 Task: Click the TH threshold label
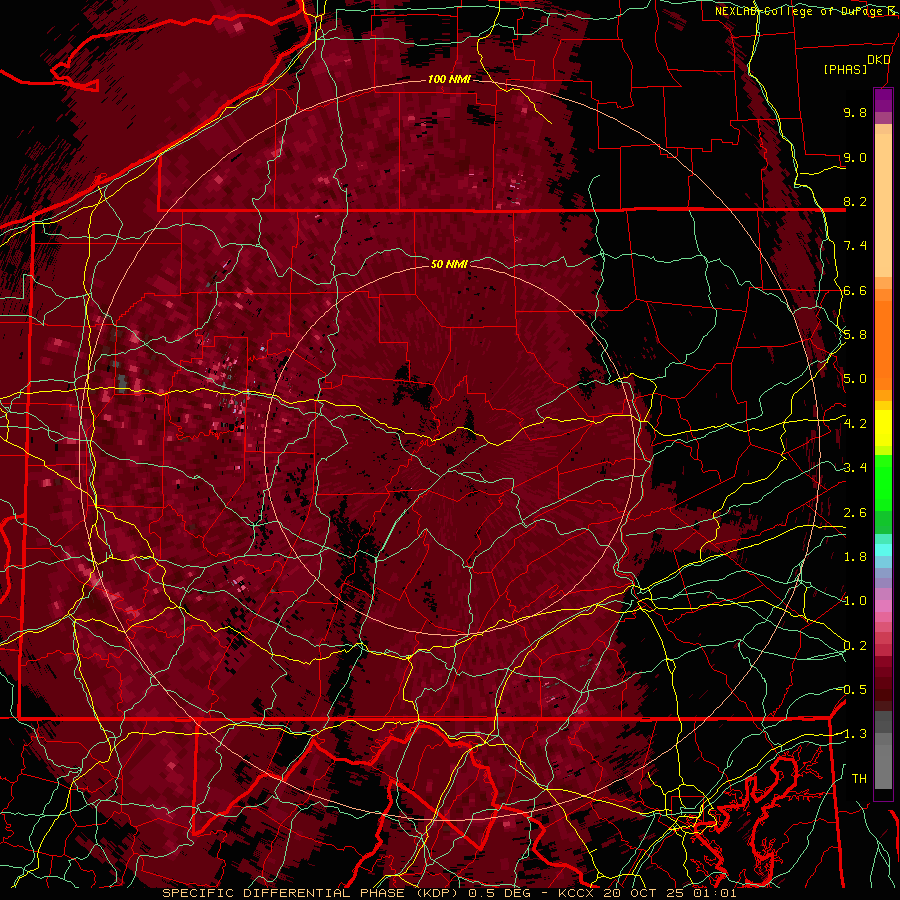(x=859, y=779)
